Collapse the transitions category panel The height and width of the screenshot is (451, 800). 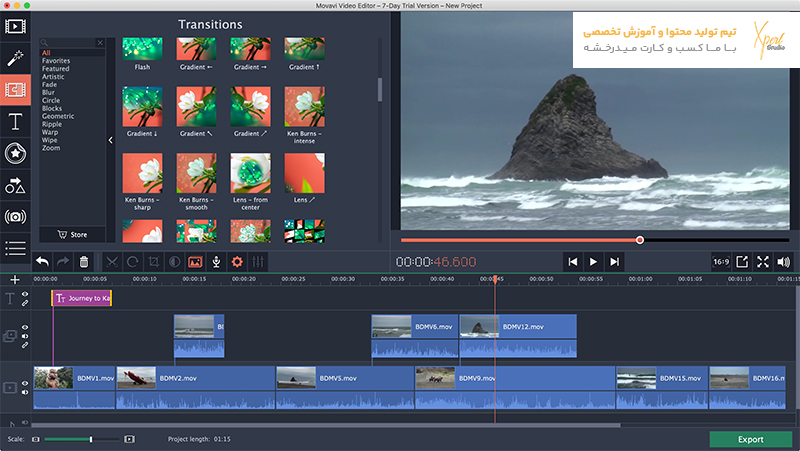point(111,140)
